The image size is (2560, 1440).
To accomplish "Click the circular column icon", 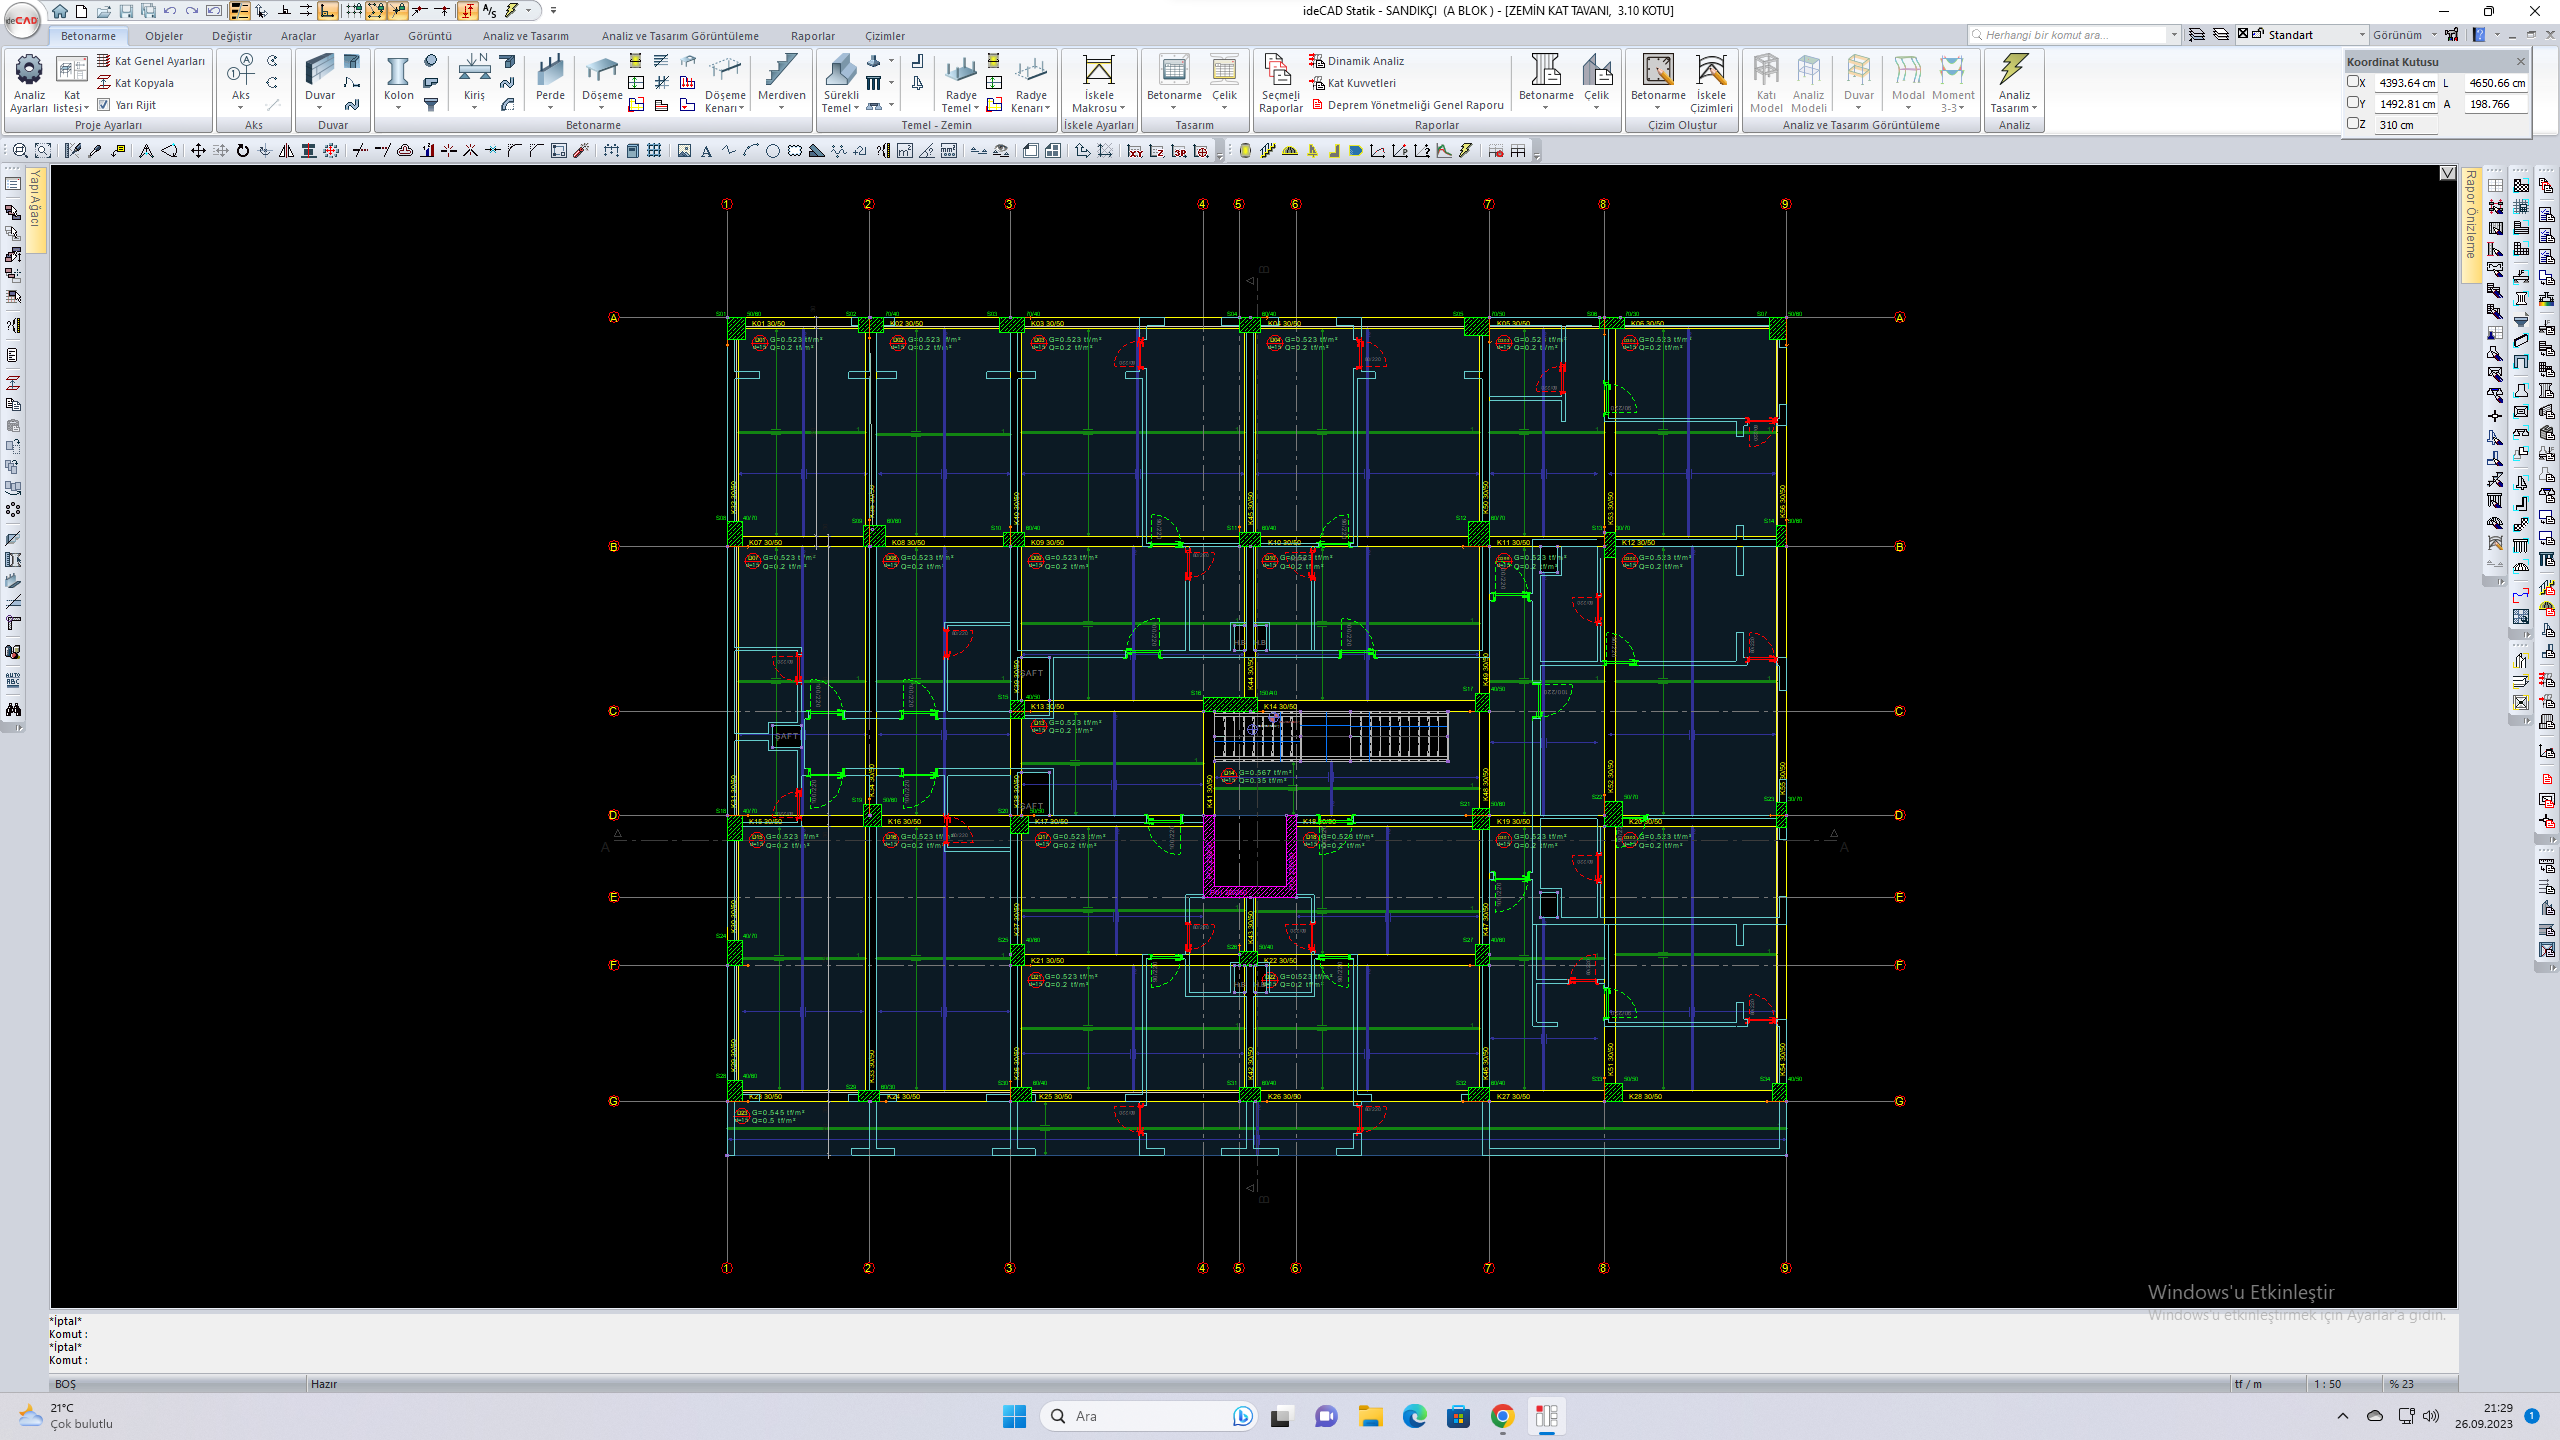I will coord(431,61).
